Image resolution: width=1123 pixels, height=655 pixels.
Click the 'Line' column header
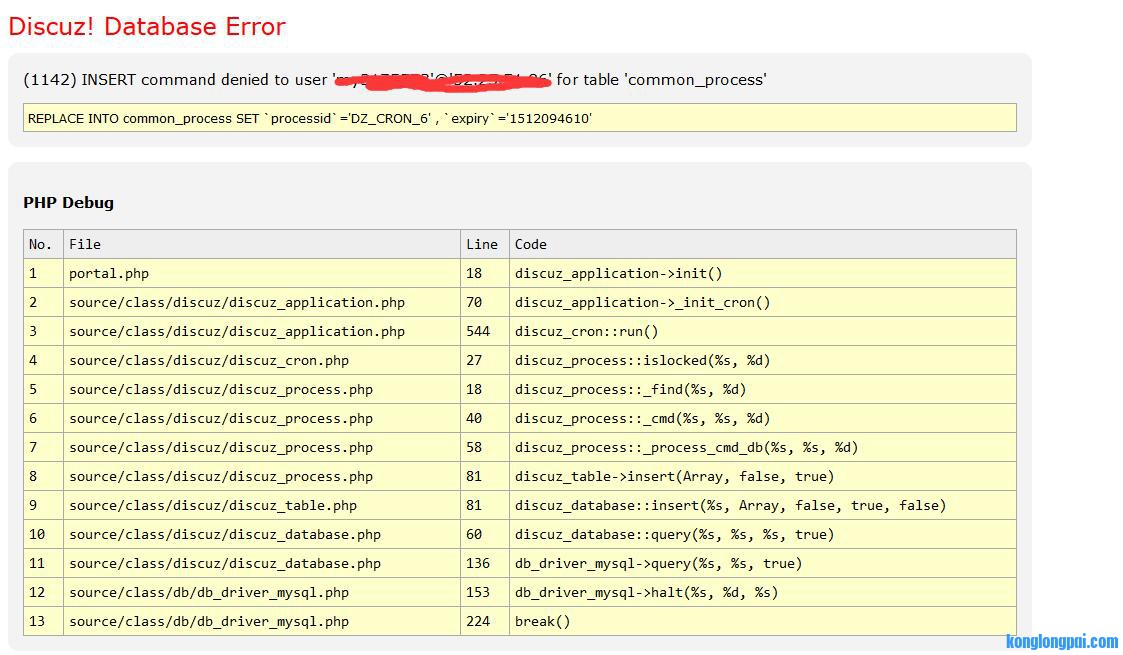pos(485,244)
